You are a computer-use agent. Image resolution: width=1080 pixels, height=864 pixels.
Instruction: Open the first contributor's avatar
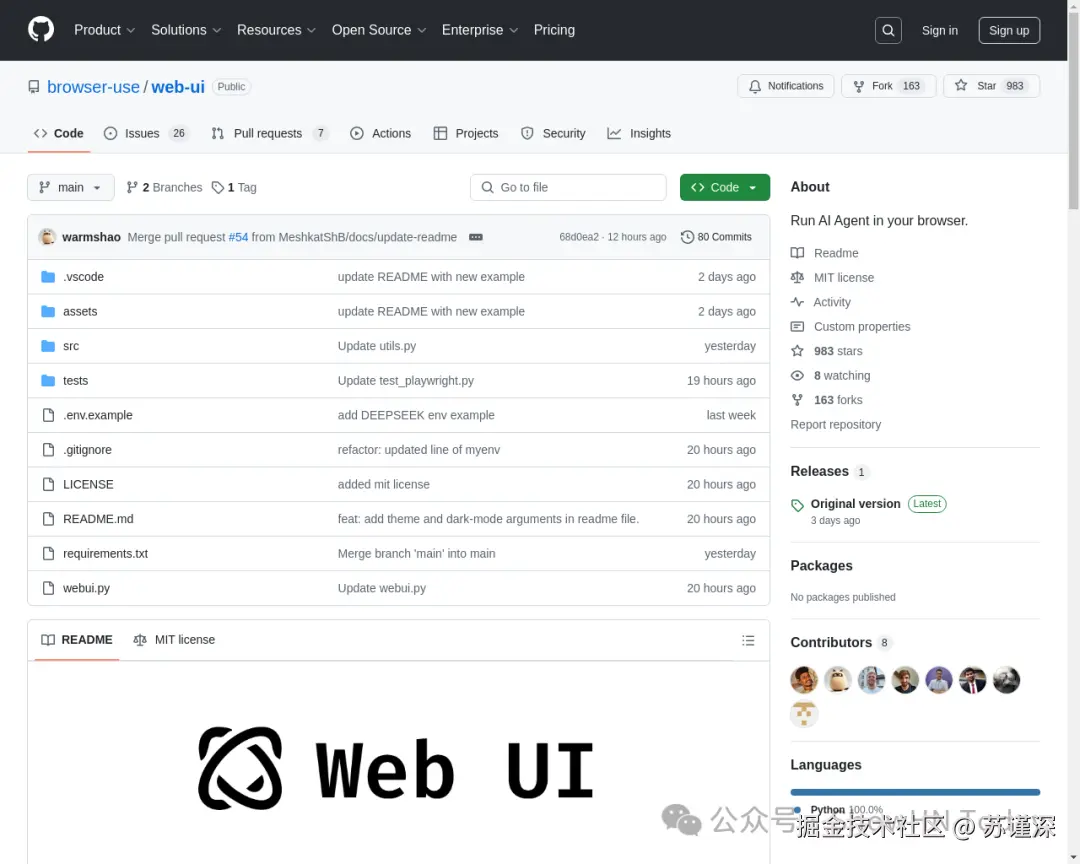pyautogui.click(x=804, y=680)
